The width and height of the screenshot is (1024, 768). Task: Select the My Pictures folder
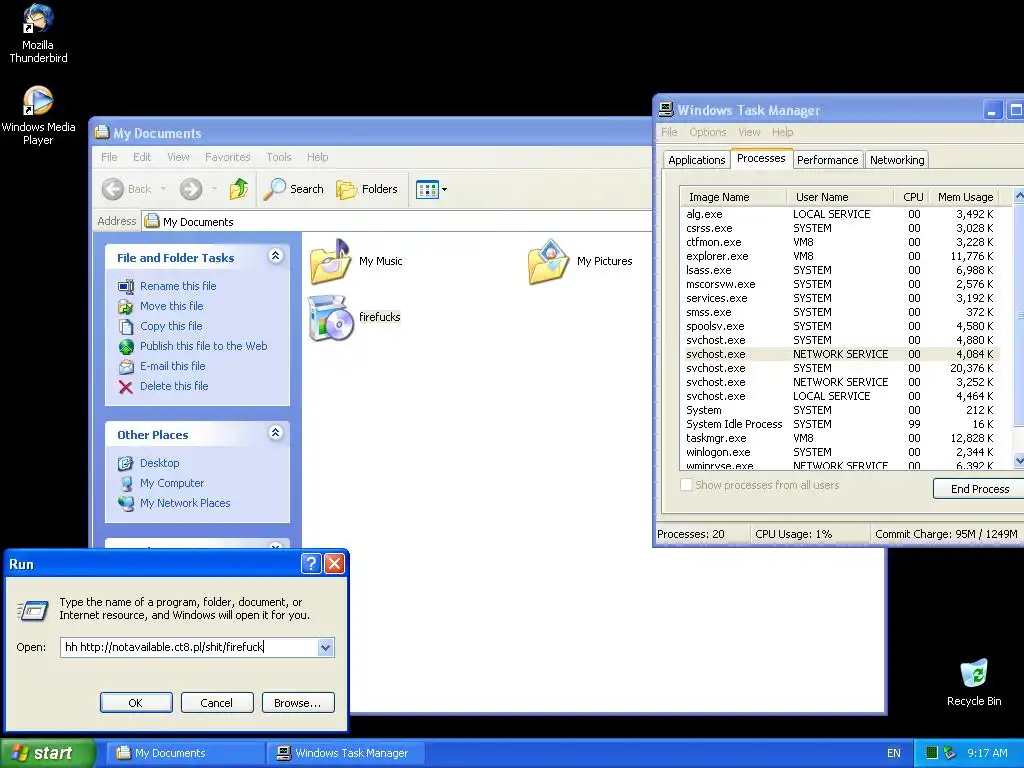pyautogui.click(x=580, y=261)
